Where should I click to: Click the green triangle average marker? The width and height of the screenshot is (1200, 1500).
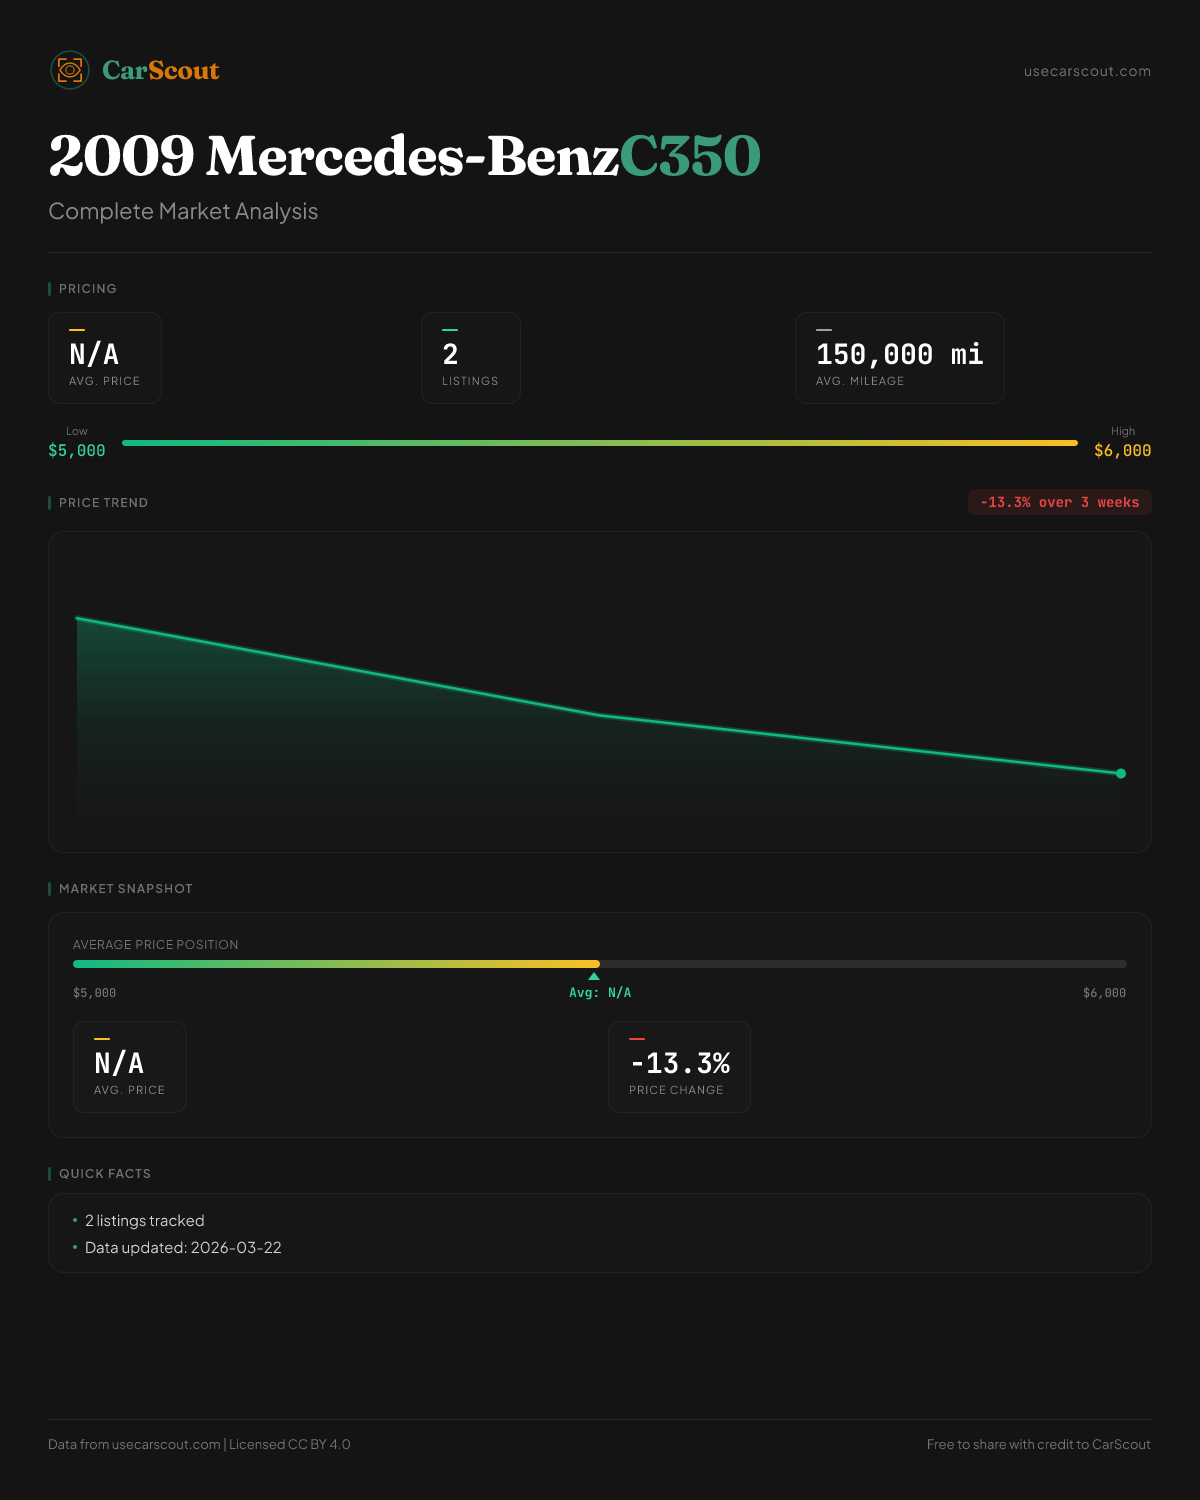[x=594, y=976]
